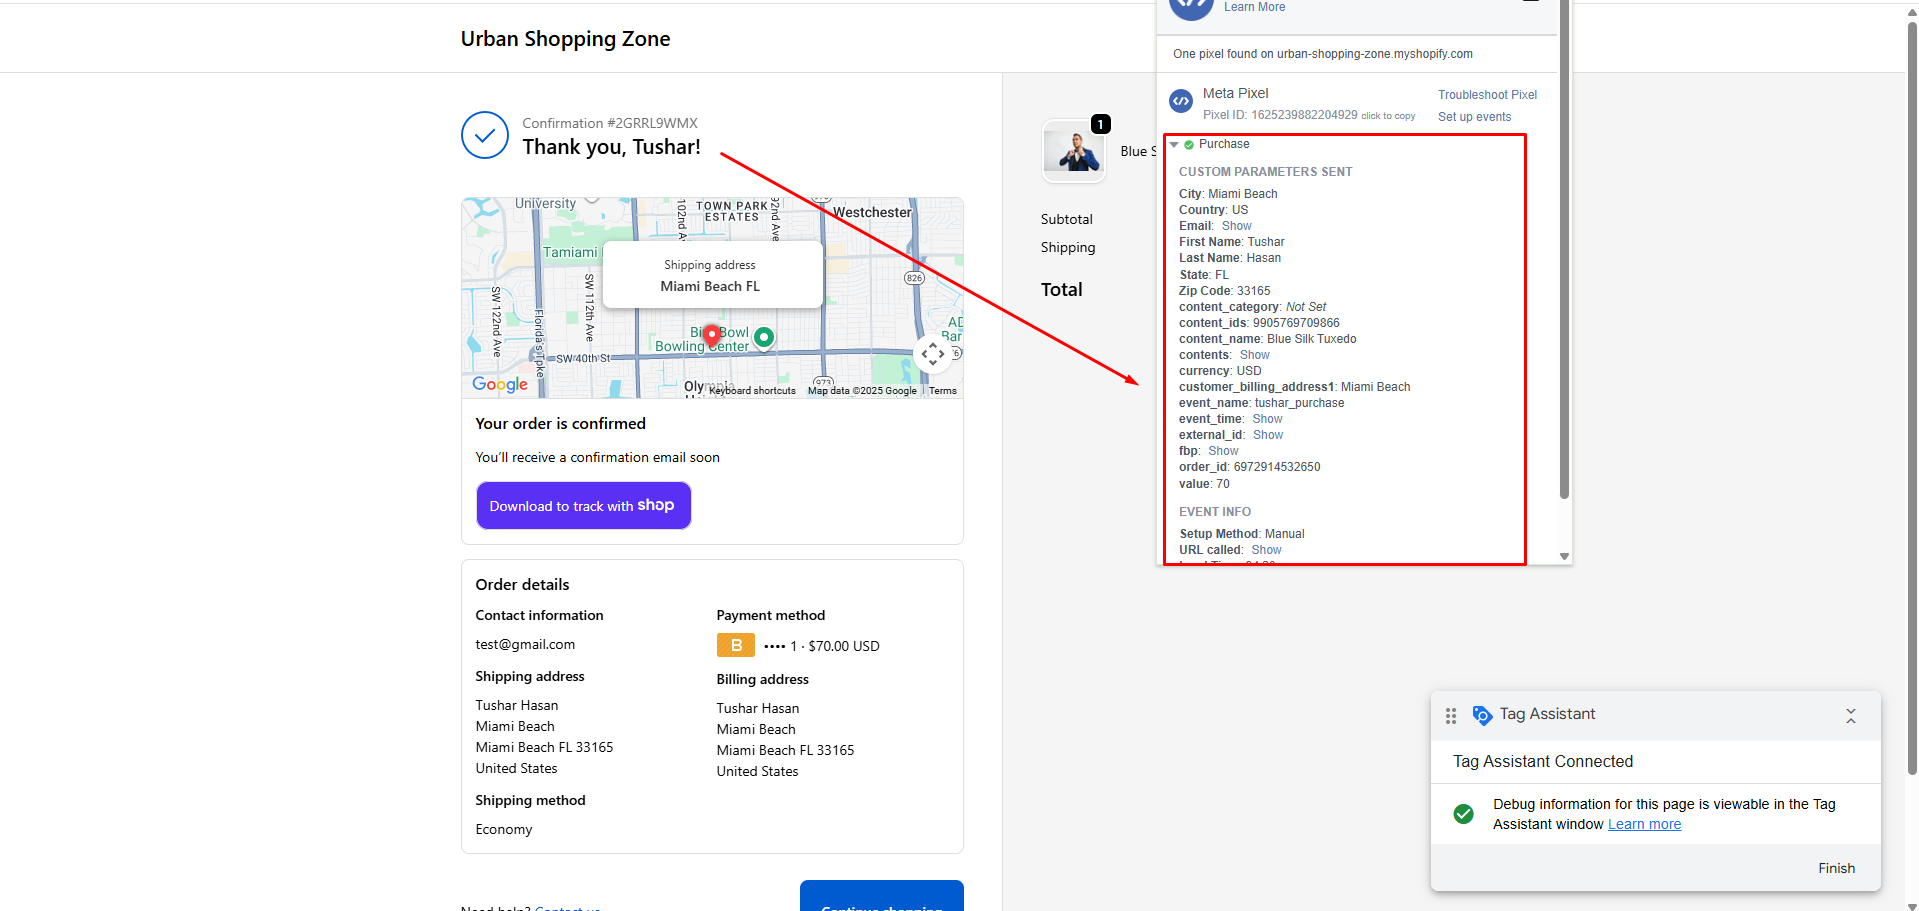The image size is (1919, 911).
Task: Click the orange payment method icon
Action: 735,645
